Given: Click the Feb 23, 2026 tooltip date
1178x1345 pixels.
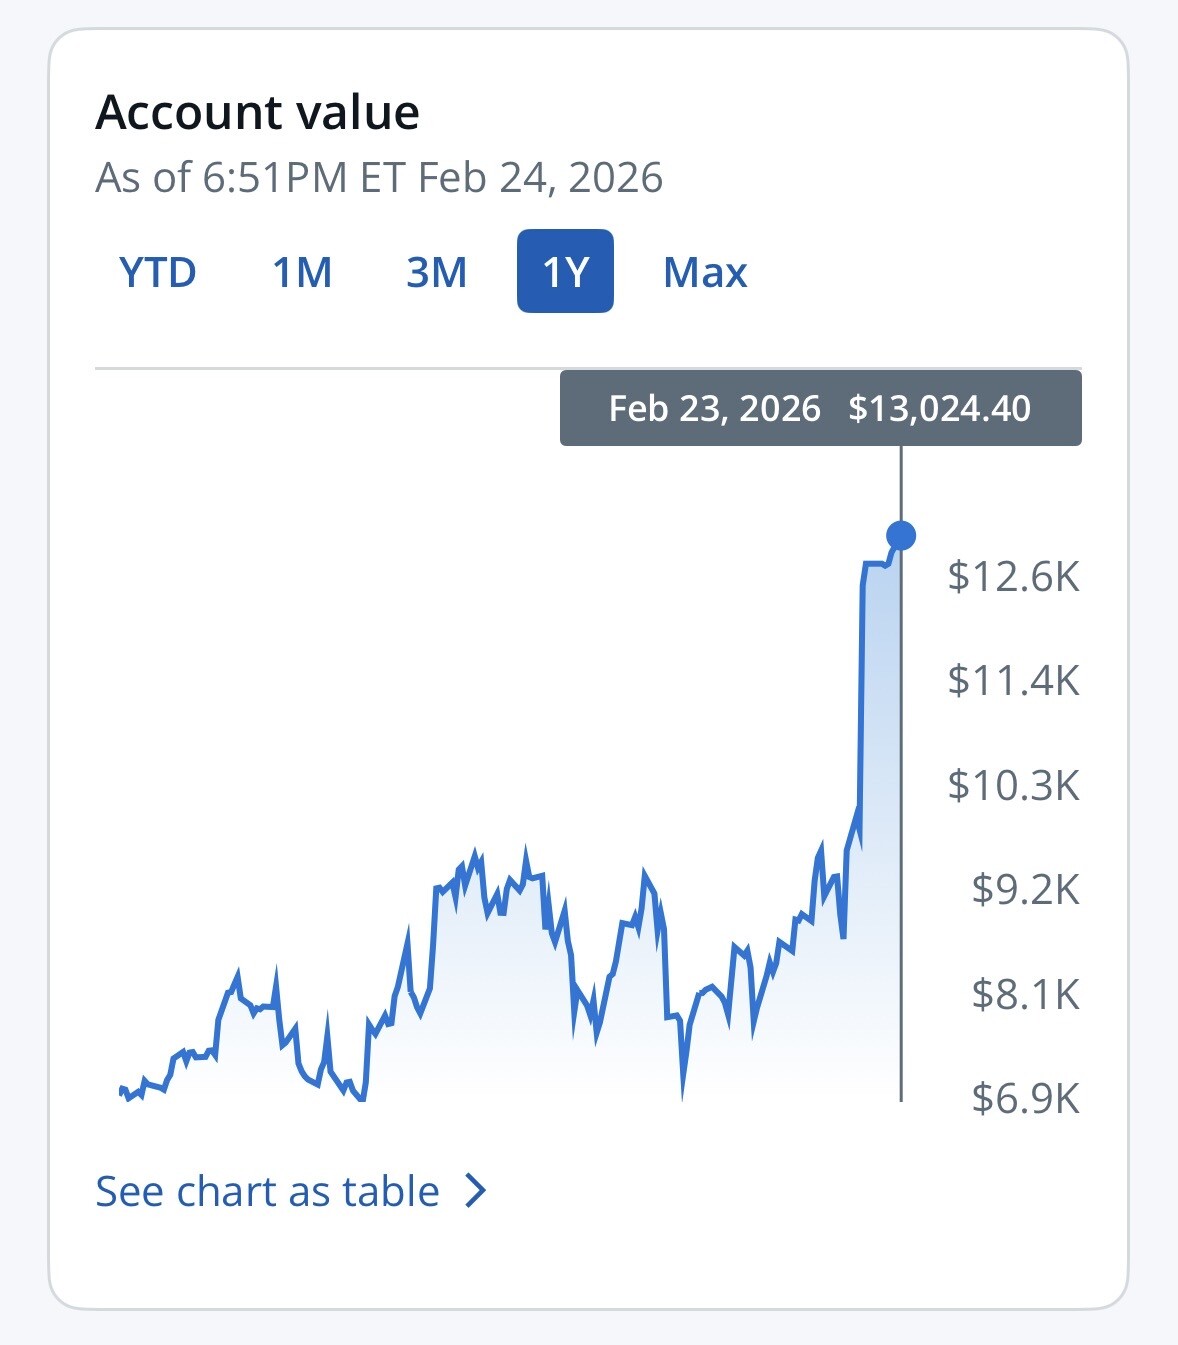Looking at the screenshot, I should coord(714,409).
